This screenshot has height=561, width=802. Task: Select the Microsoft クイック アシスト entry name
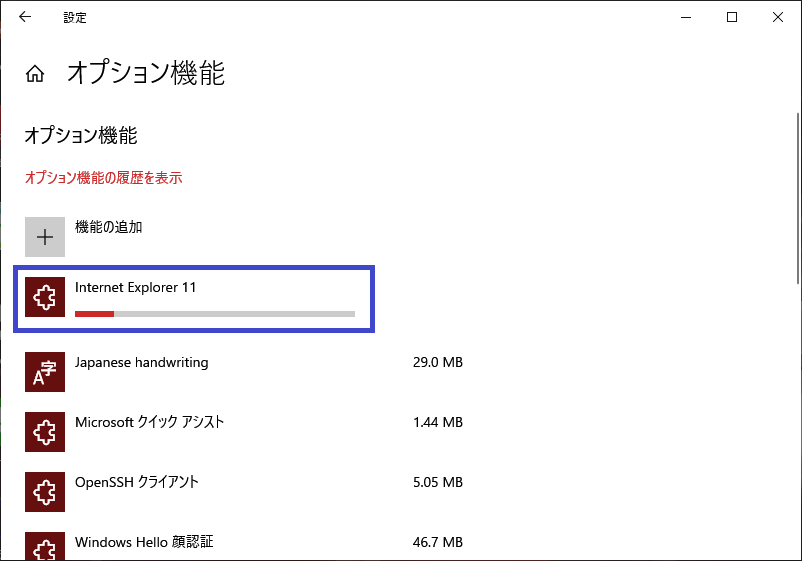coord(149,422)
